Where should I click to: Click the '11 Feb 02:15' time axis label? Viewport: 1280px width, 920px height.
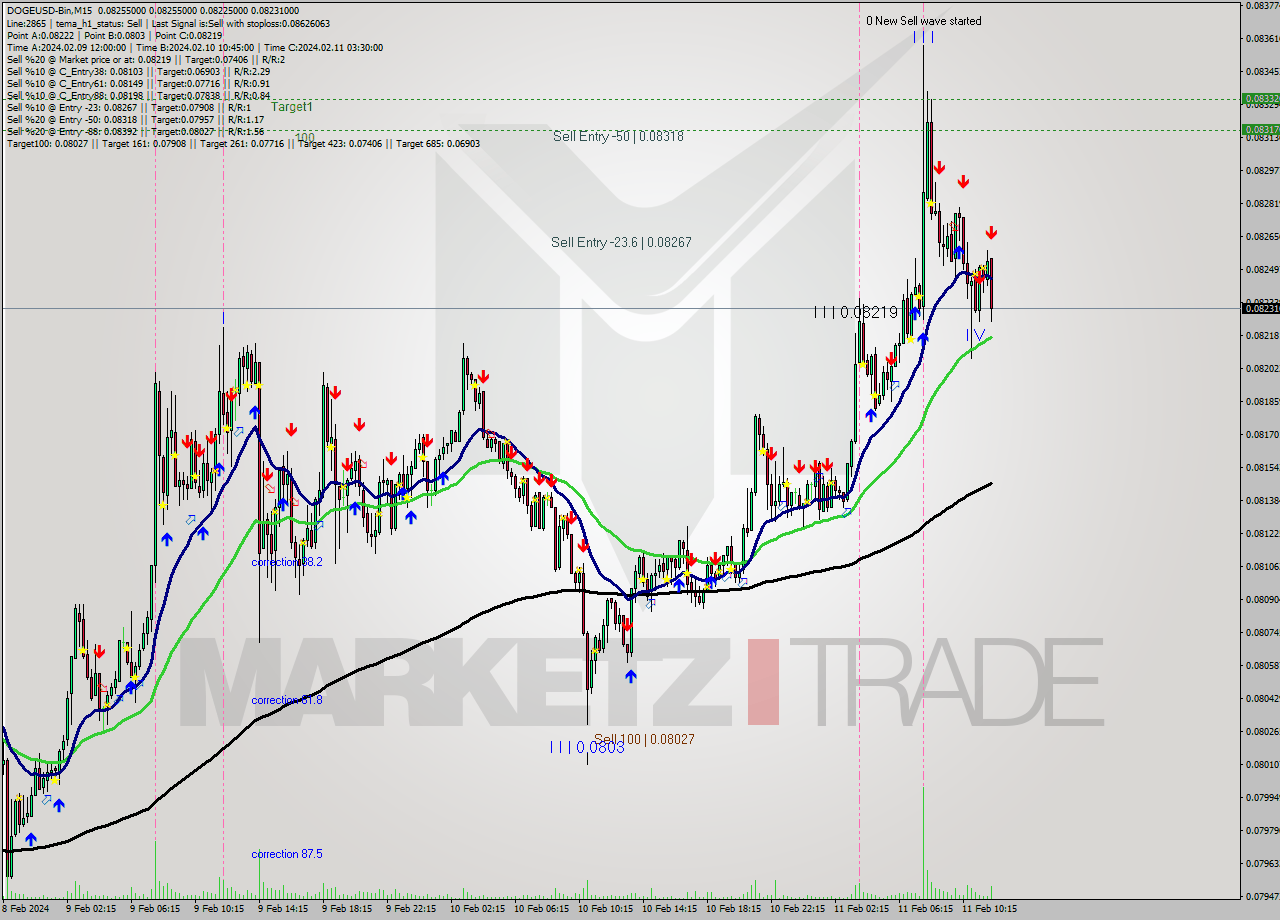click(861, 909)
